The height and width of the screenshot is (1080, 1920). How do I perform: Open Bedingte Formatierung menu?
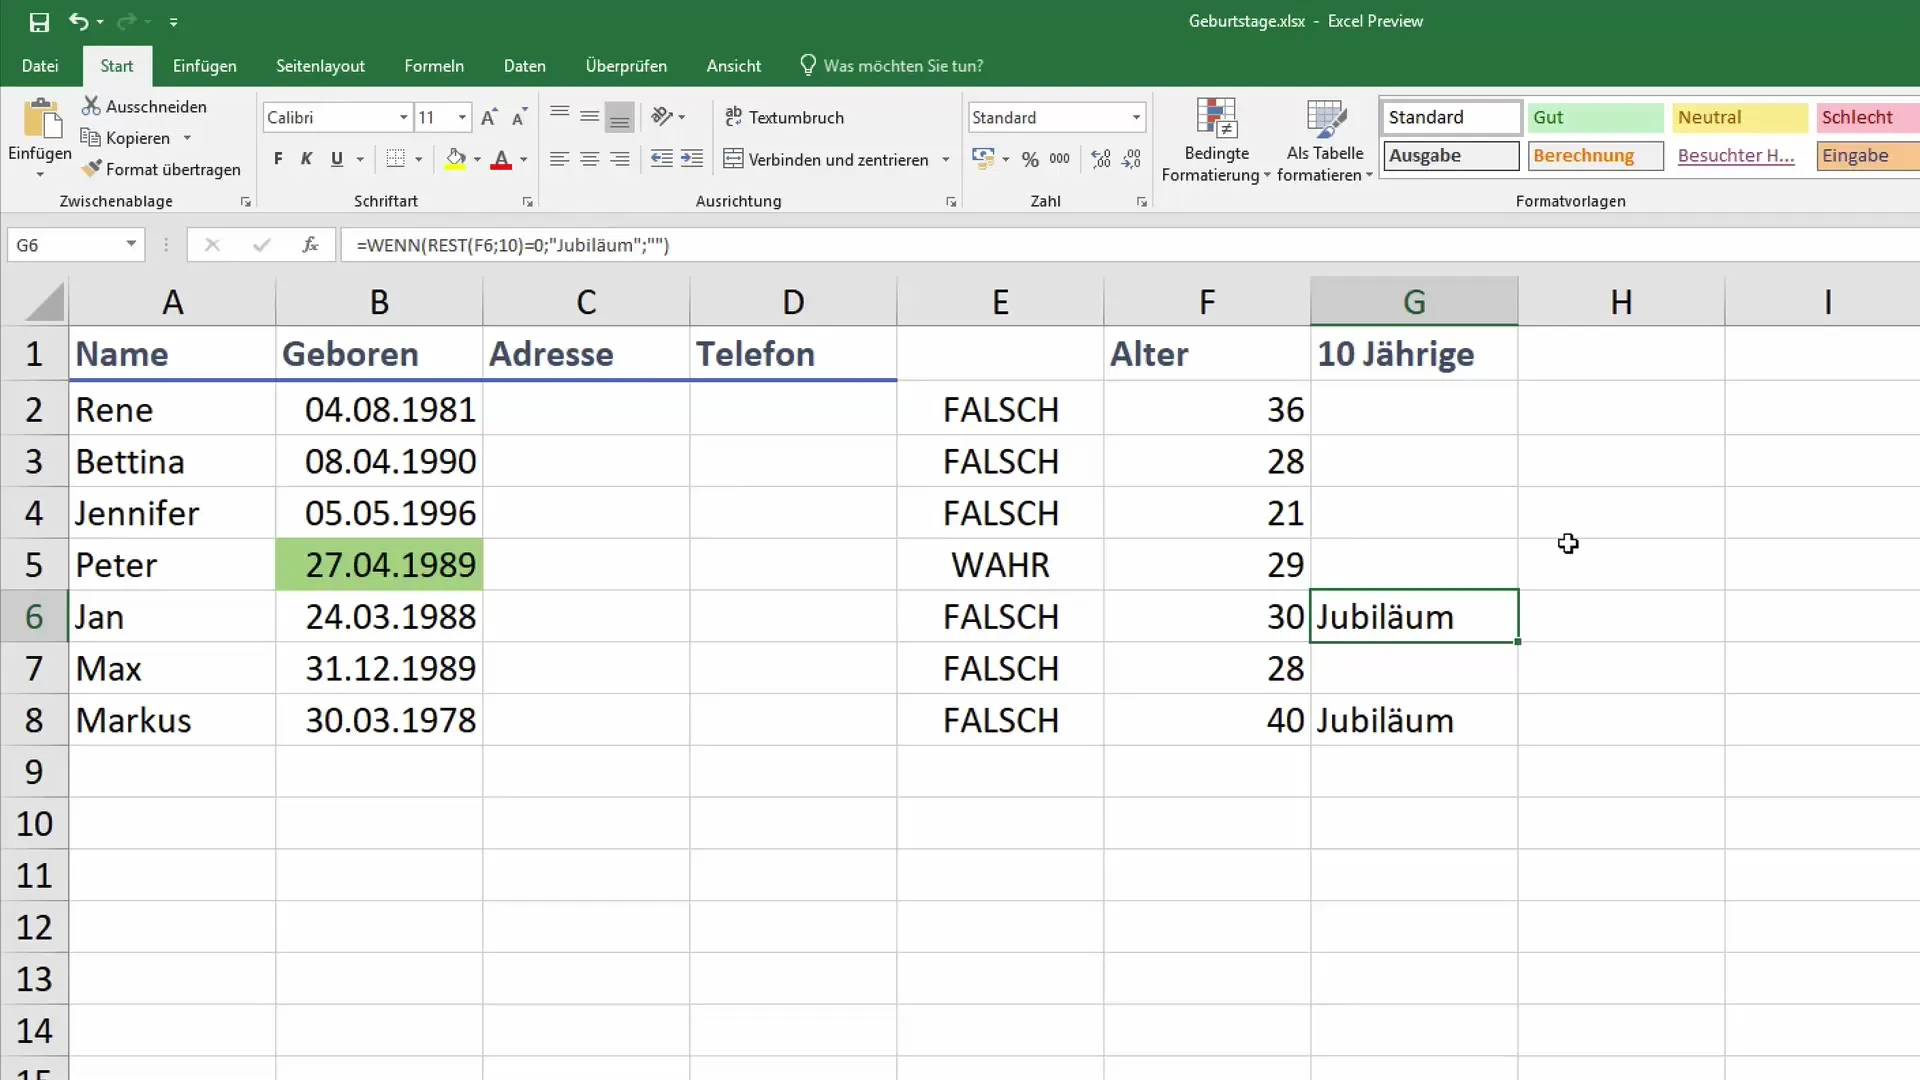tap(1216, 140)
